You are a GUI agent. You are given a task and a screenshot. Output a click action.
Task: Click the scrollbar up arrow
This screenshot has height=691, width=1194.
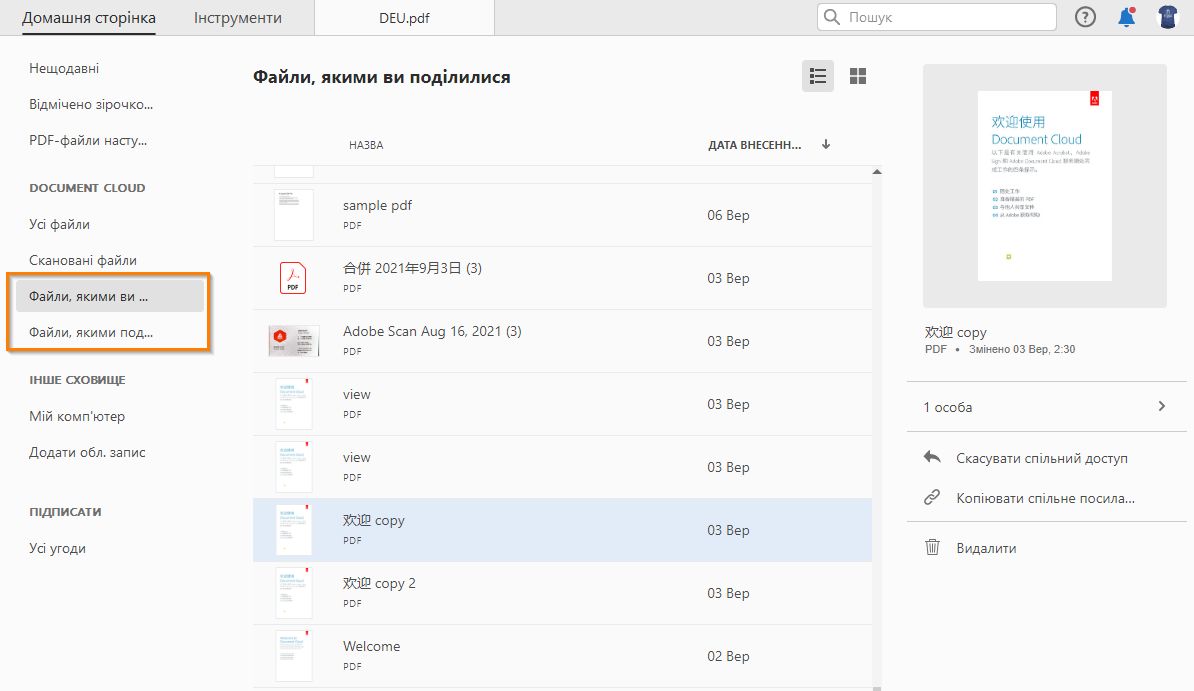[876, 171]
